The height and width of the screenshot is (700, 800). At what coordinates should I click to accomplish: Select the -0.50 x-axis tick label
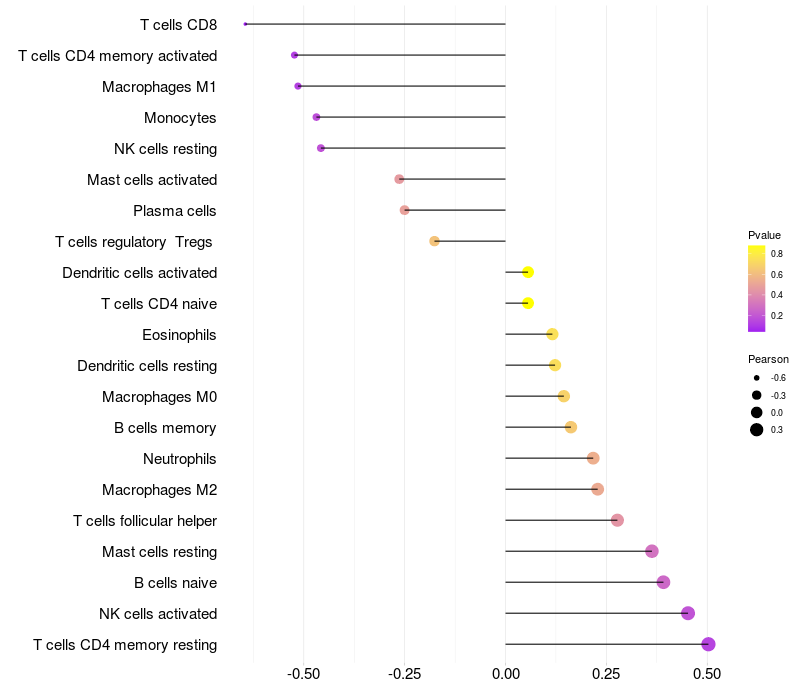click(303, 674)
